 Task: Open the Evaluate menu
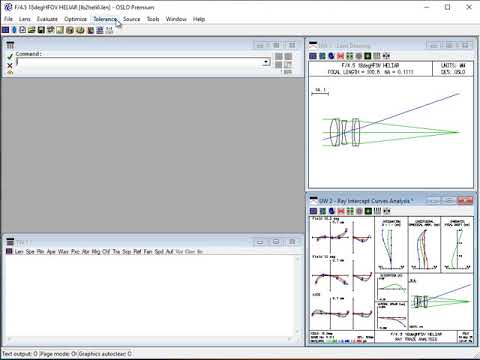47,19
